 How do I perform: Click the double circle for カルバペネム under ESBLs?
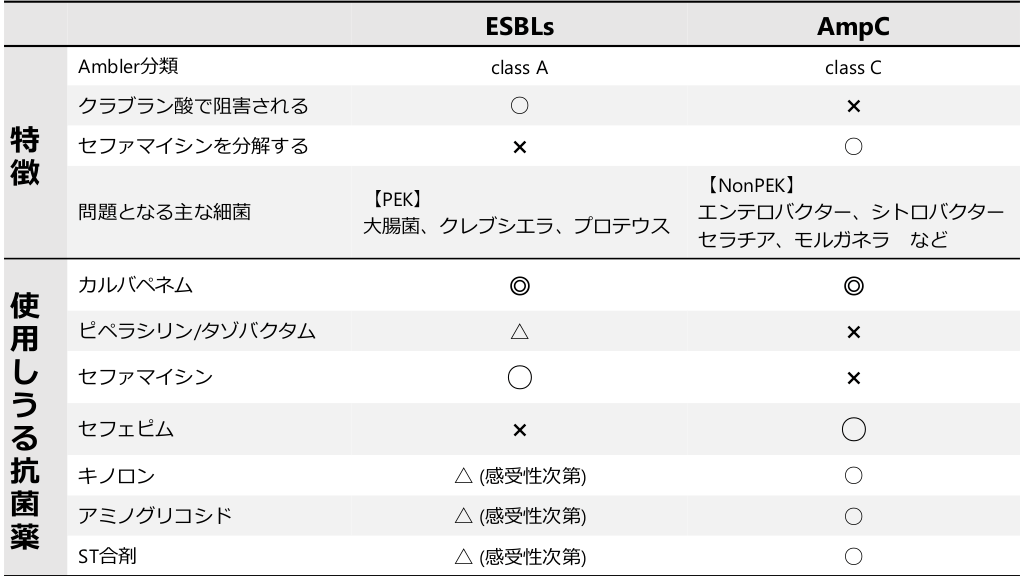pos(518,286)
